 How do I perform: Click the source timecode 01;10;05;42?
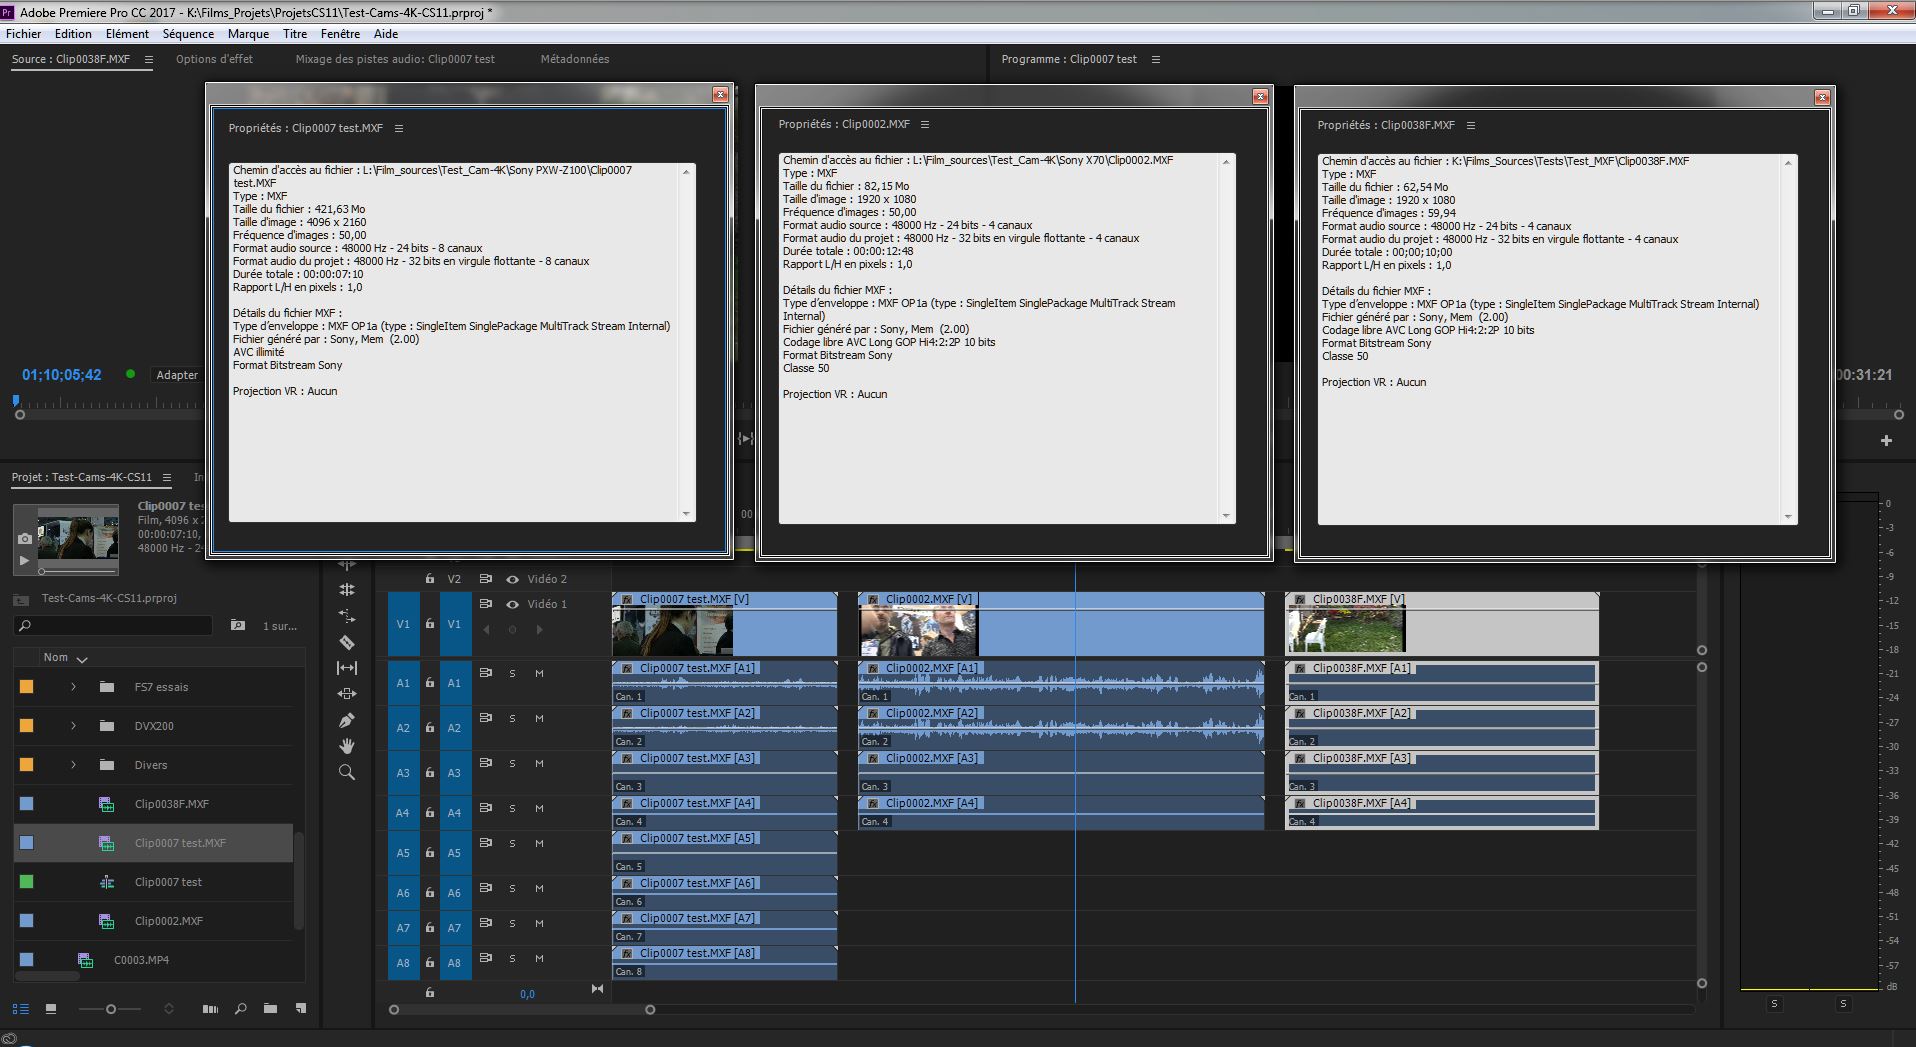[x=62, y=375]
